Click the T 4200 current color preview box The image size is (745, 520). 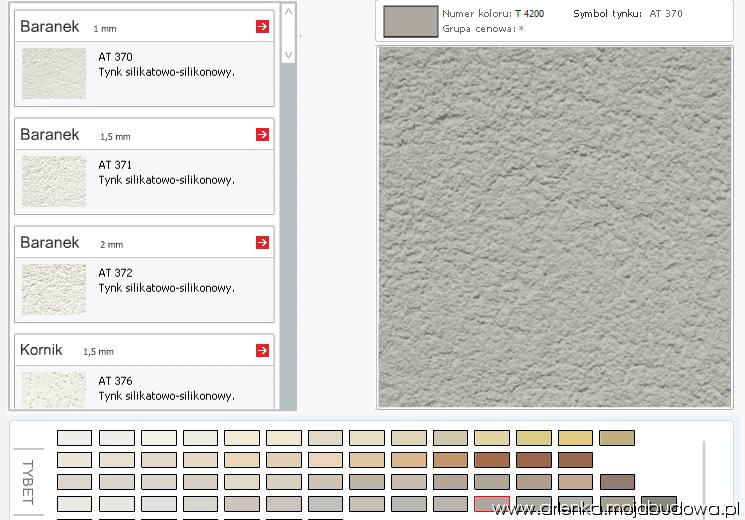pos(411,21)
